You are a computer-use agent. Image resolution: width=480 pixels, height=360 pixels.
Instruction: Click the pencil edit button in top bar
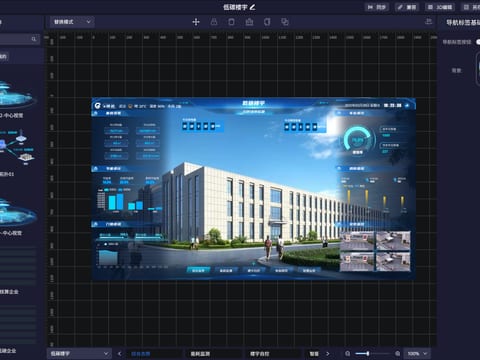407,7
